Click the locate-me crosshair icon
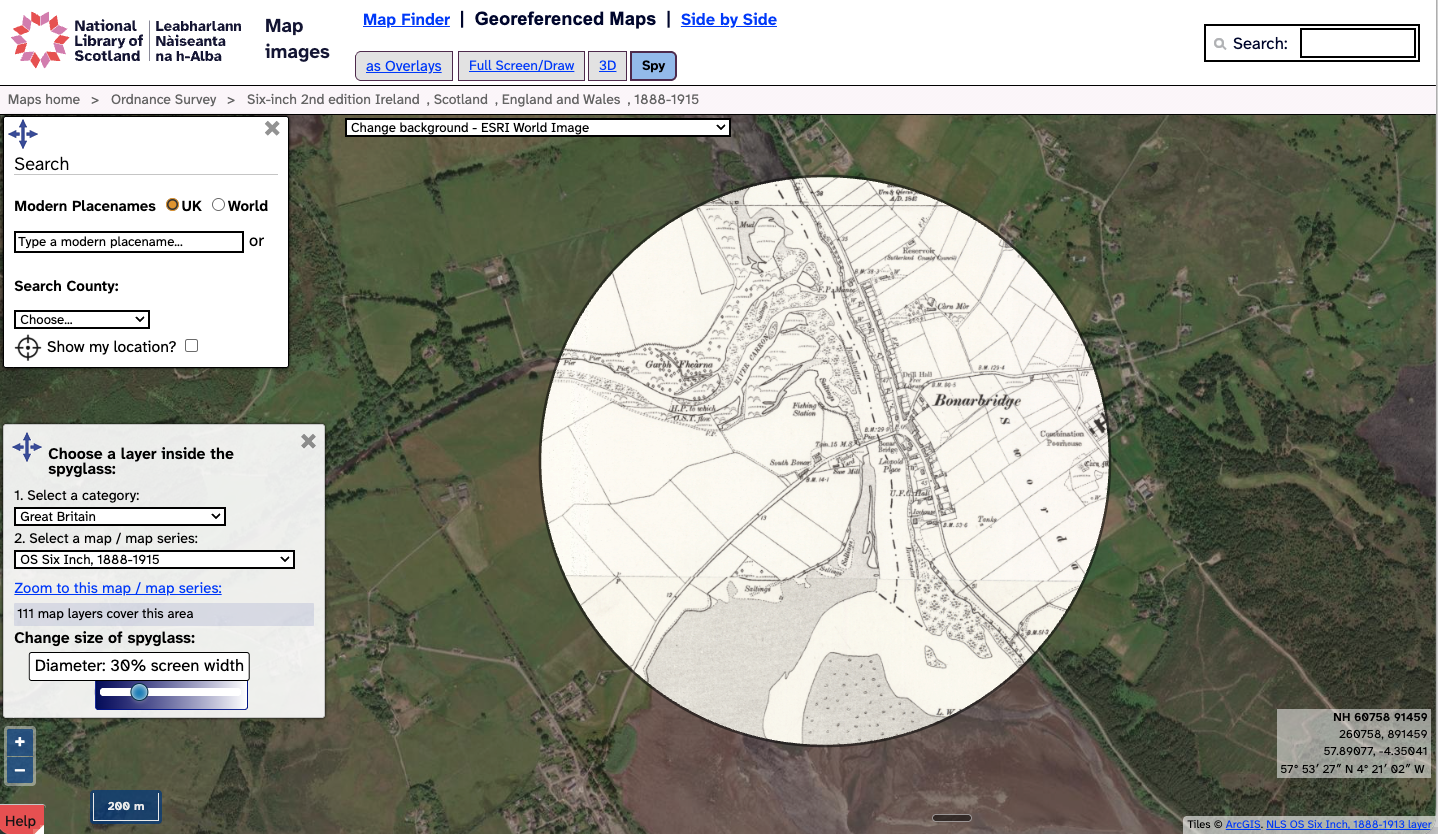 [28, 347]
